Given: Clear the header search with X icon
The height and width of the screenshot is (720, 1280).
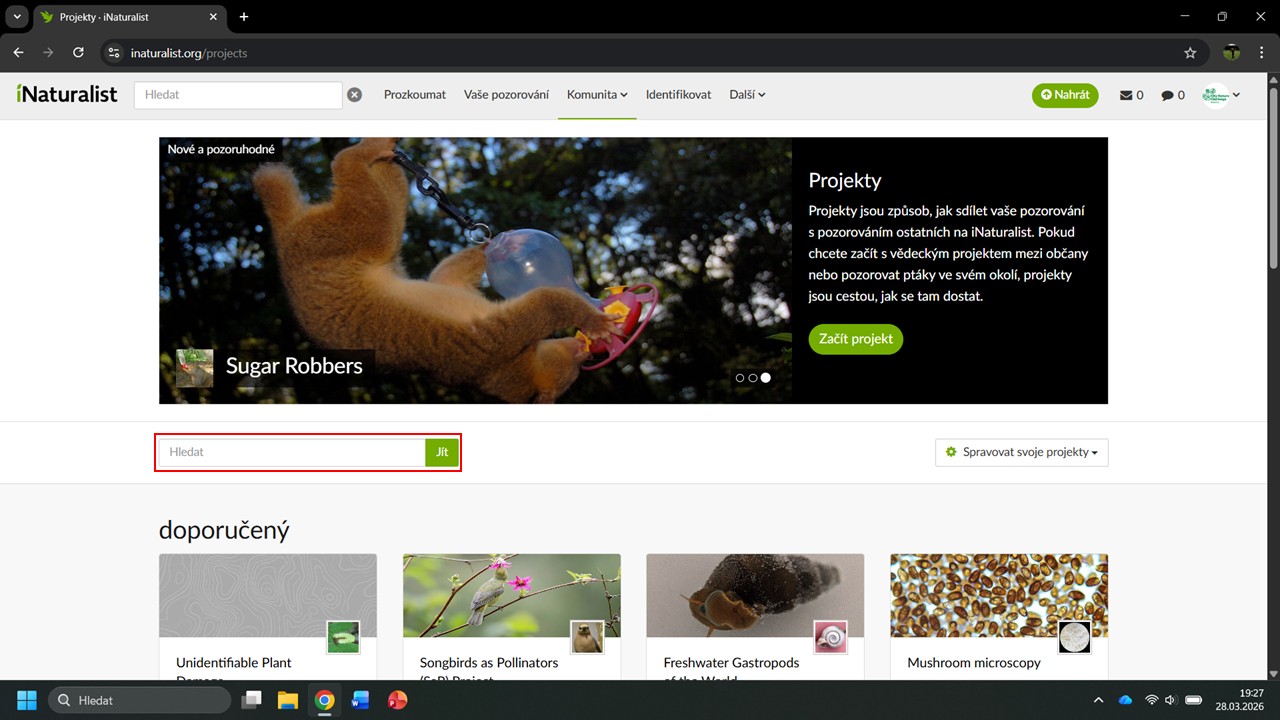Looking at the screenshot, I should [354, 95].
